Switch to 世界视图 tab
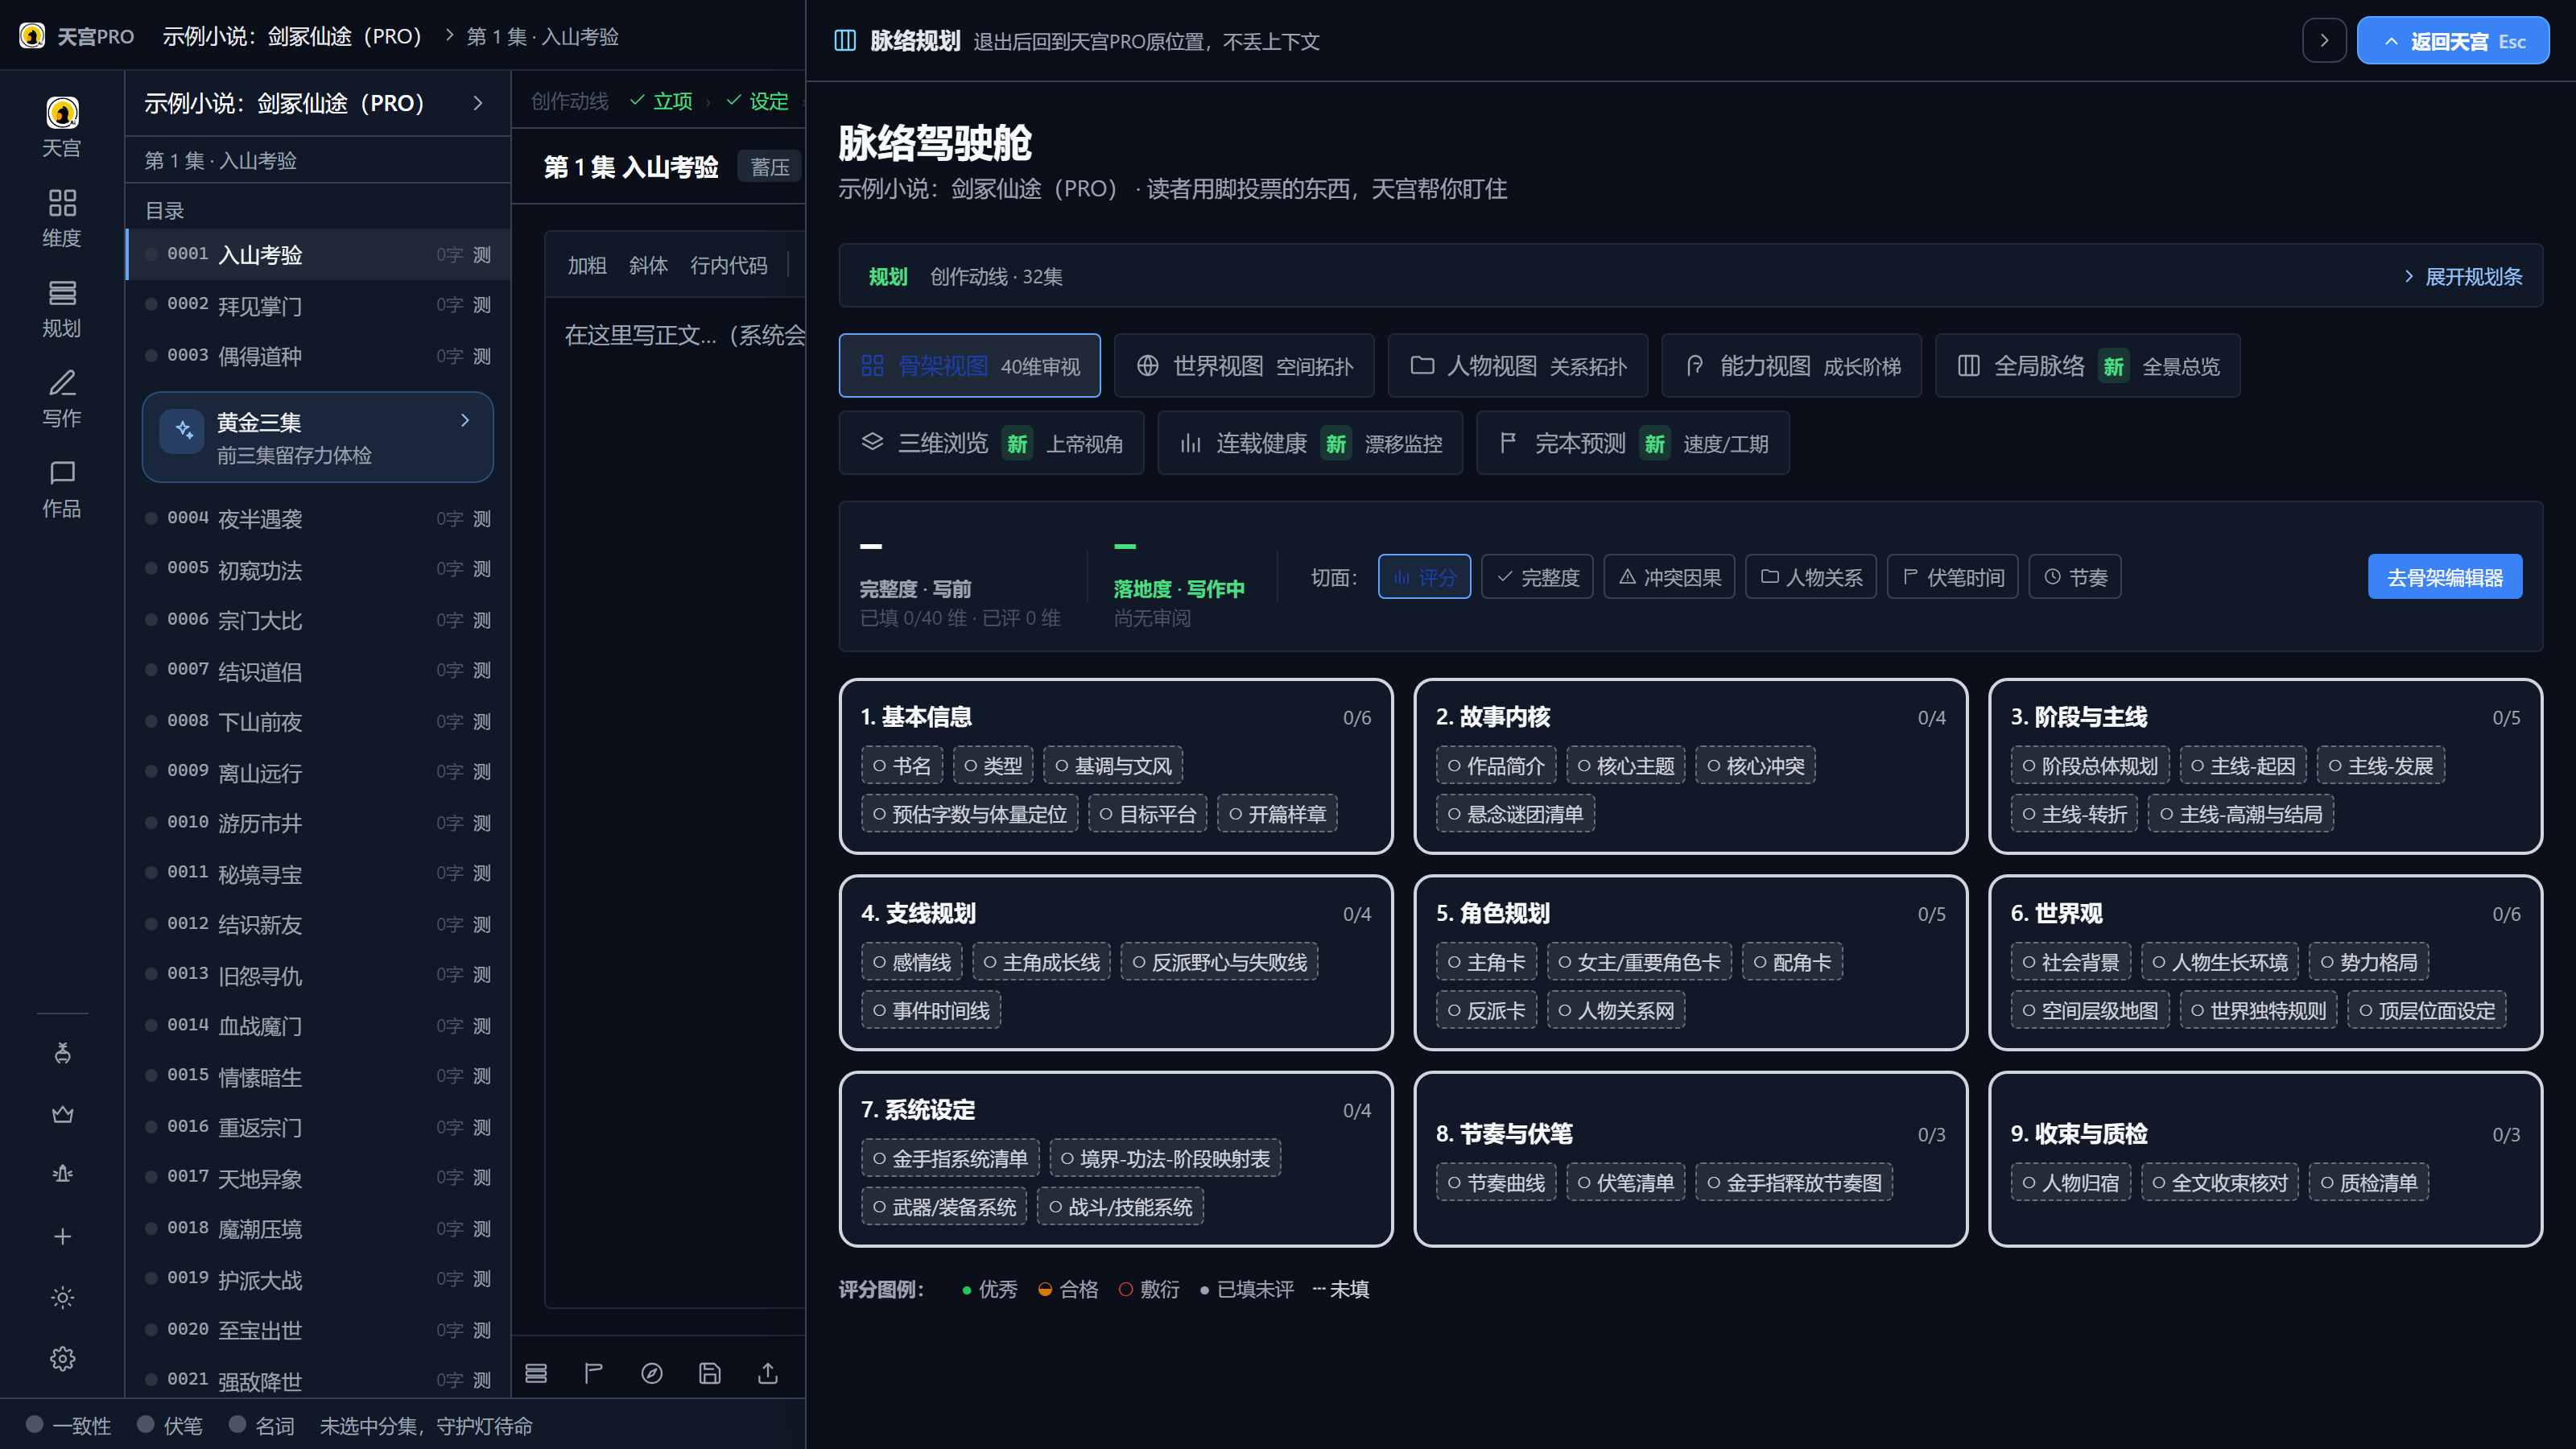 (x=1244, y=365)
